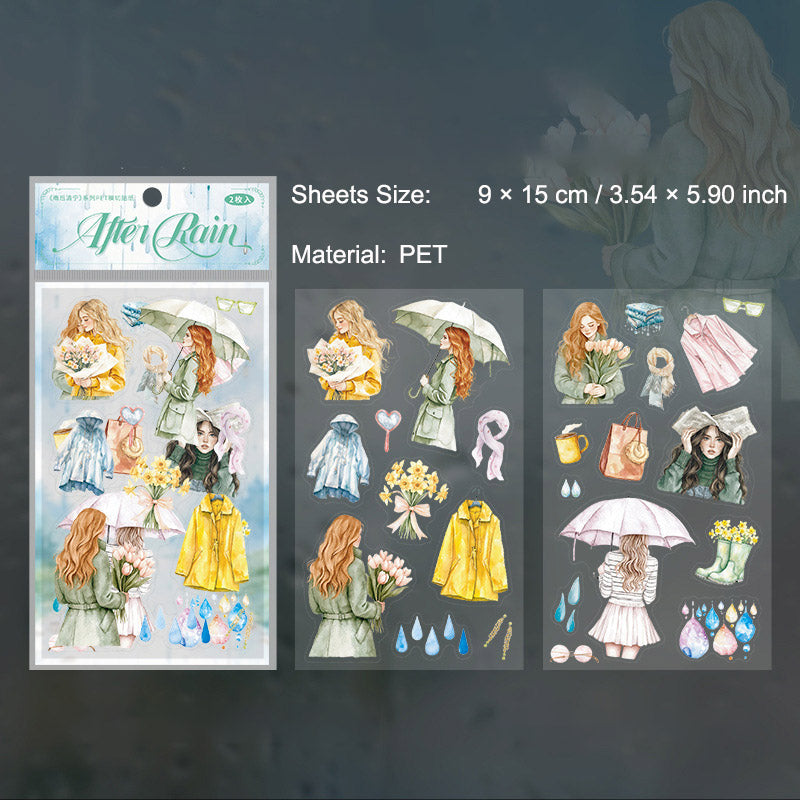
Task: Select the colorful raindrops cluster on right sheet
Action: [718, 629]
